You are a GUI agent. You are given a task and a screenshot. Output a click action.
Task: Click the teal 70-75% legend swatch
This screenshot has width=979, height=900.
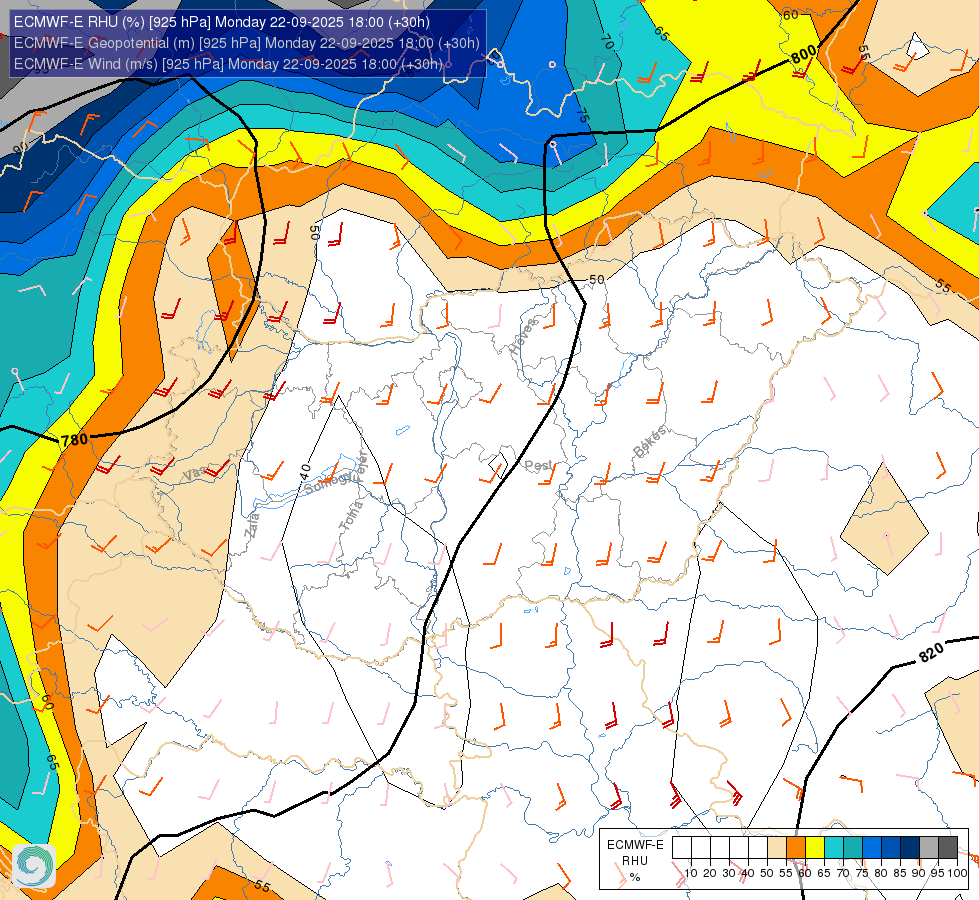tap(853, 848)
